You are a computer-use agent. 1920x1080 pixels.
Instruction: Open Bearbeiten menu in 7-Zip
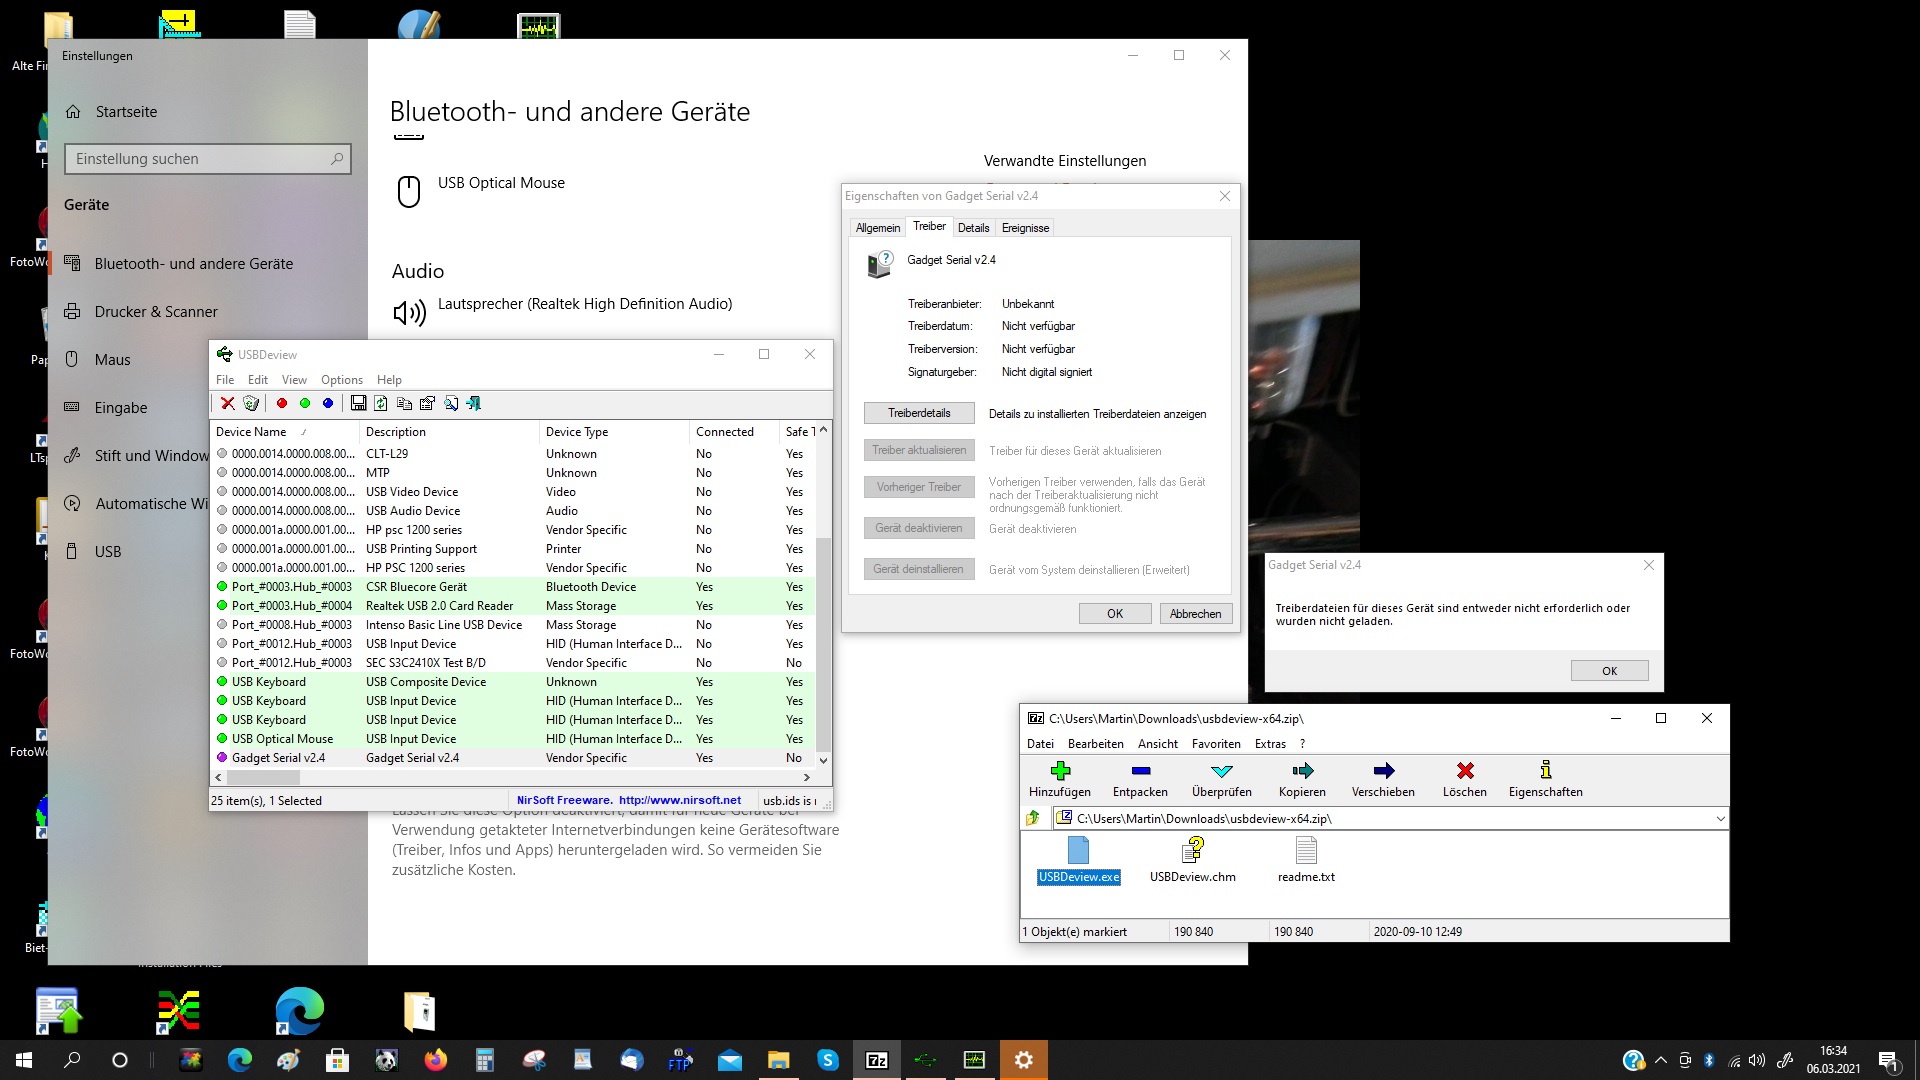click(1096, 744)
